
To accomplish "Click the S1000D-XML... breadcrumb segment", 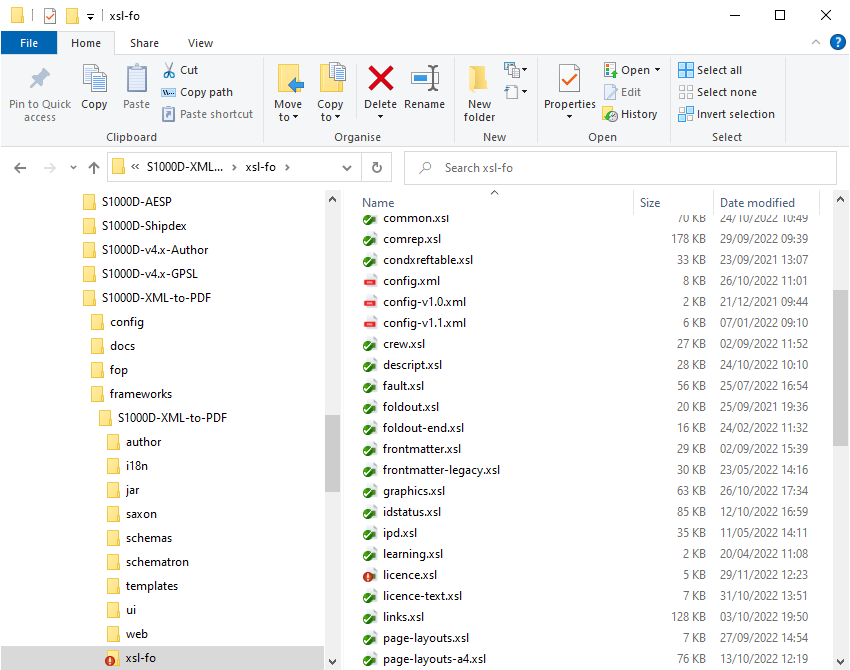I will (185, 167).
